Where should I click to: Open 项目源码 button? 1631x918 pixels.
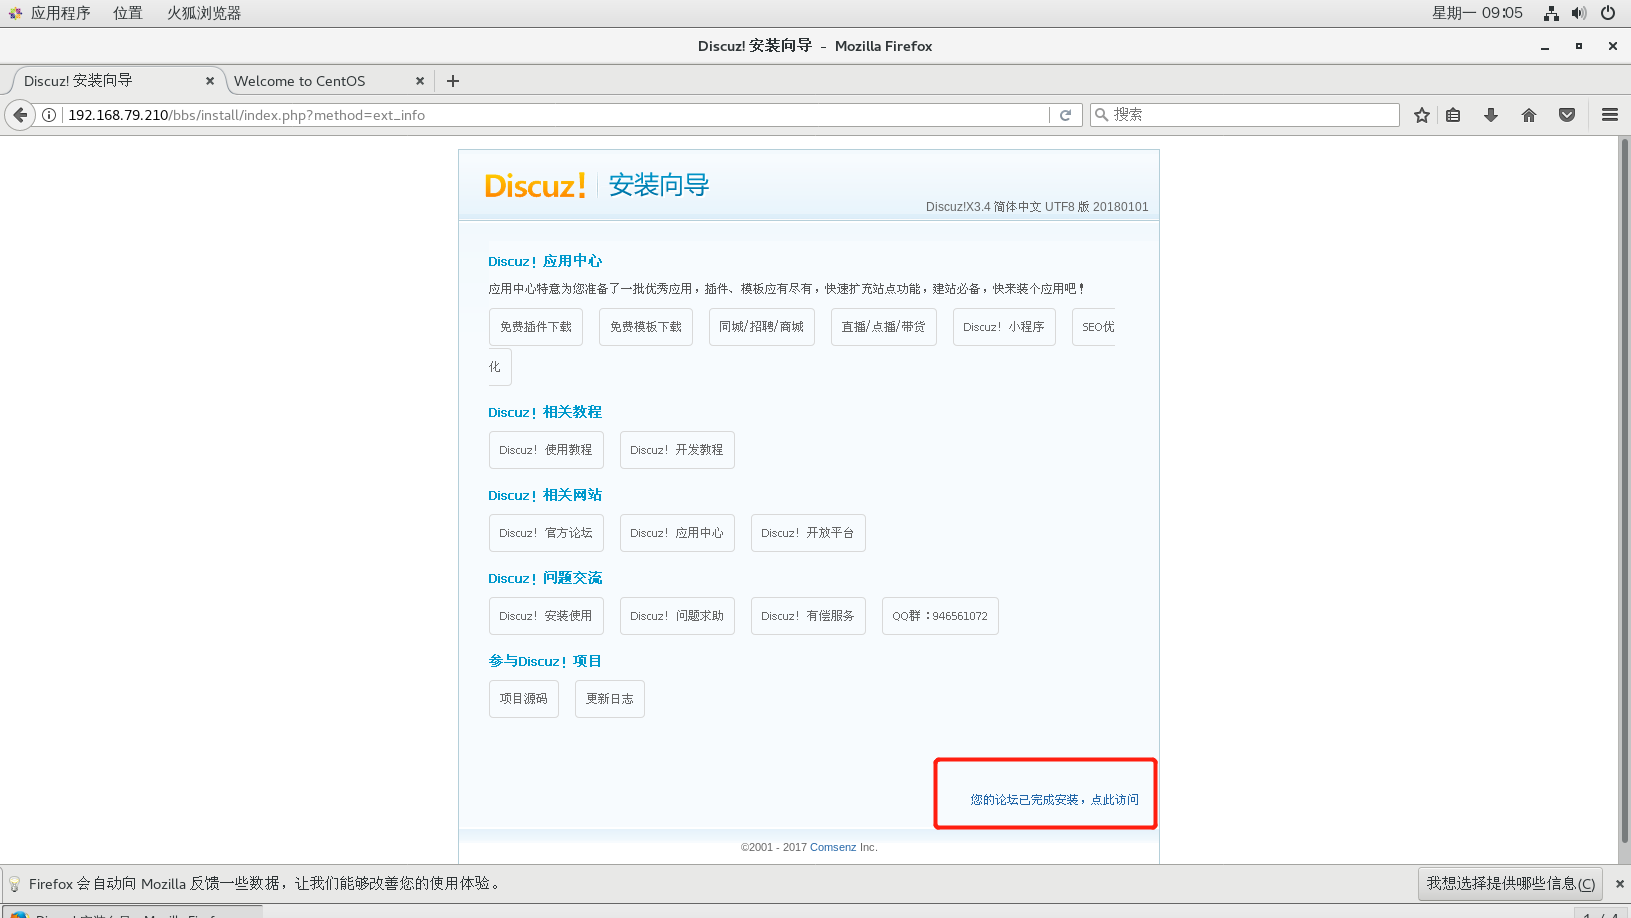point(524,699)
